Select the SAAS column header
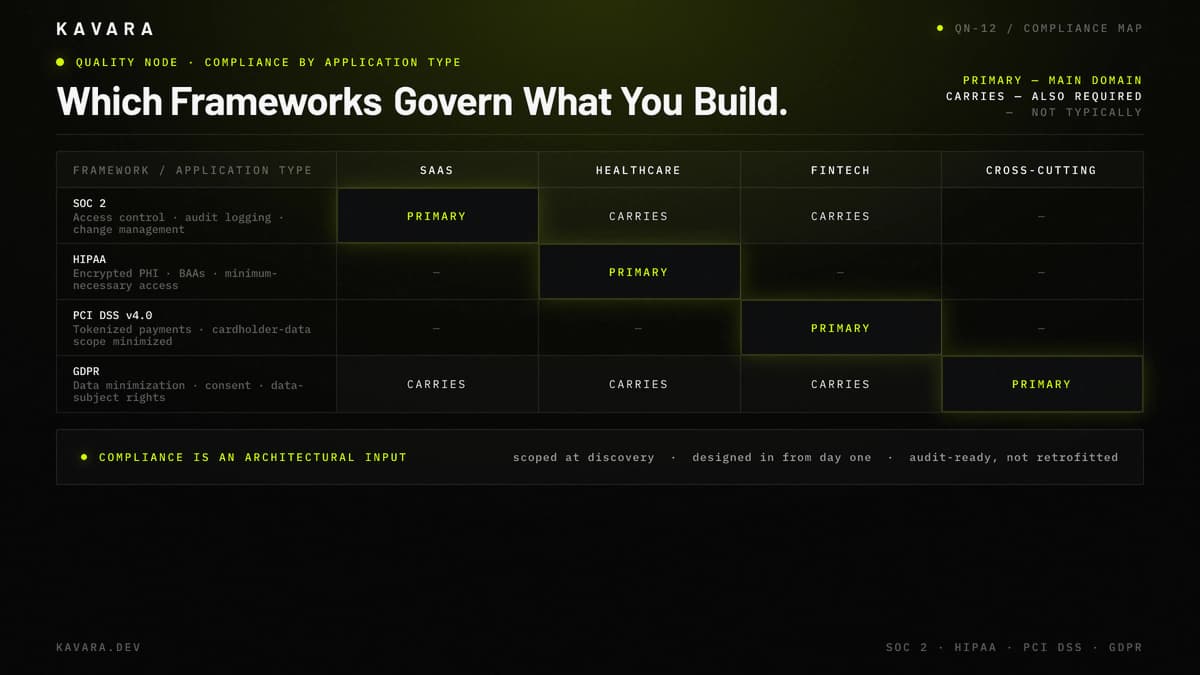Image resolution: width=1200 pixels, height=675 pixels. tap(437, 170)
